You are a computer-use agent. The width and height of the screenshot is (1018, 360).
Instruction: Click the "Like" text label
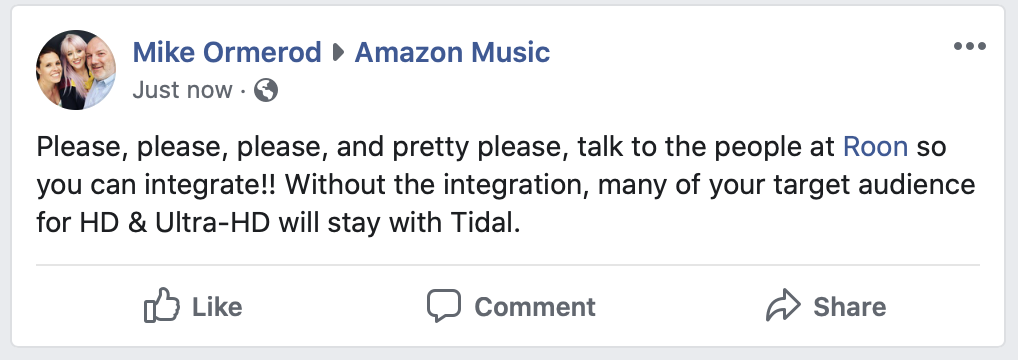coord(217,306)
